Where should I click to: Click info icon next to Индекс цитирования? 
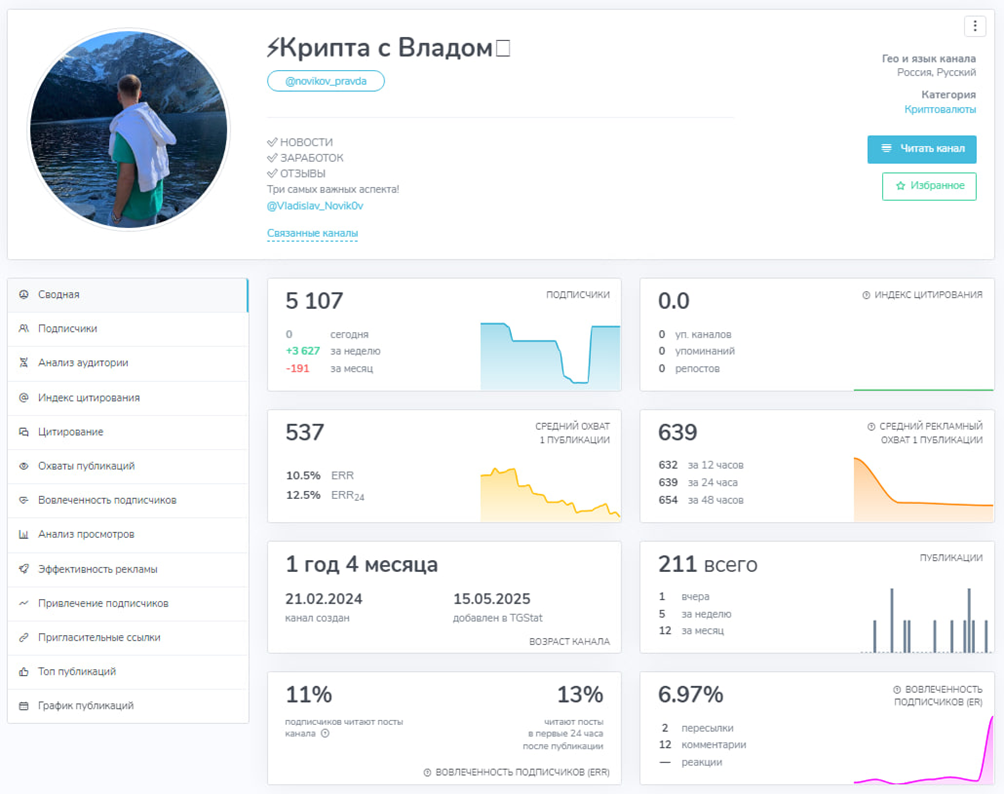pos(868,295)
